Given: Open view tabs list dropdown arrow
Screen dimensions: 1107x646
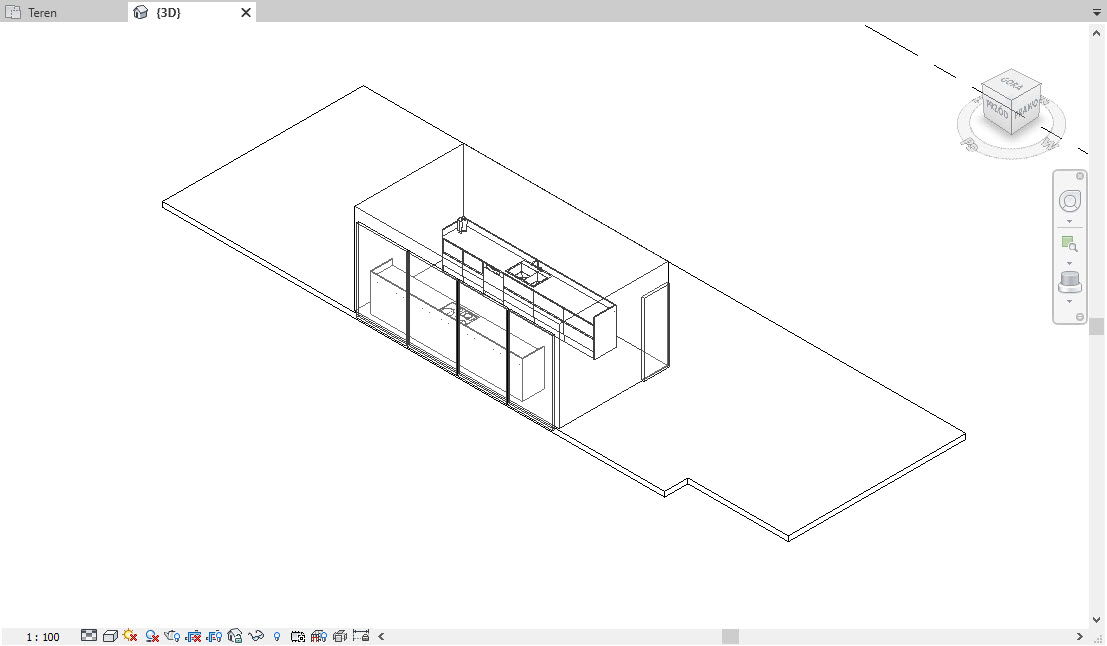Looking at the screenshot, I should click(x=1097, y=13).
